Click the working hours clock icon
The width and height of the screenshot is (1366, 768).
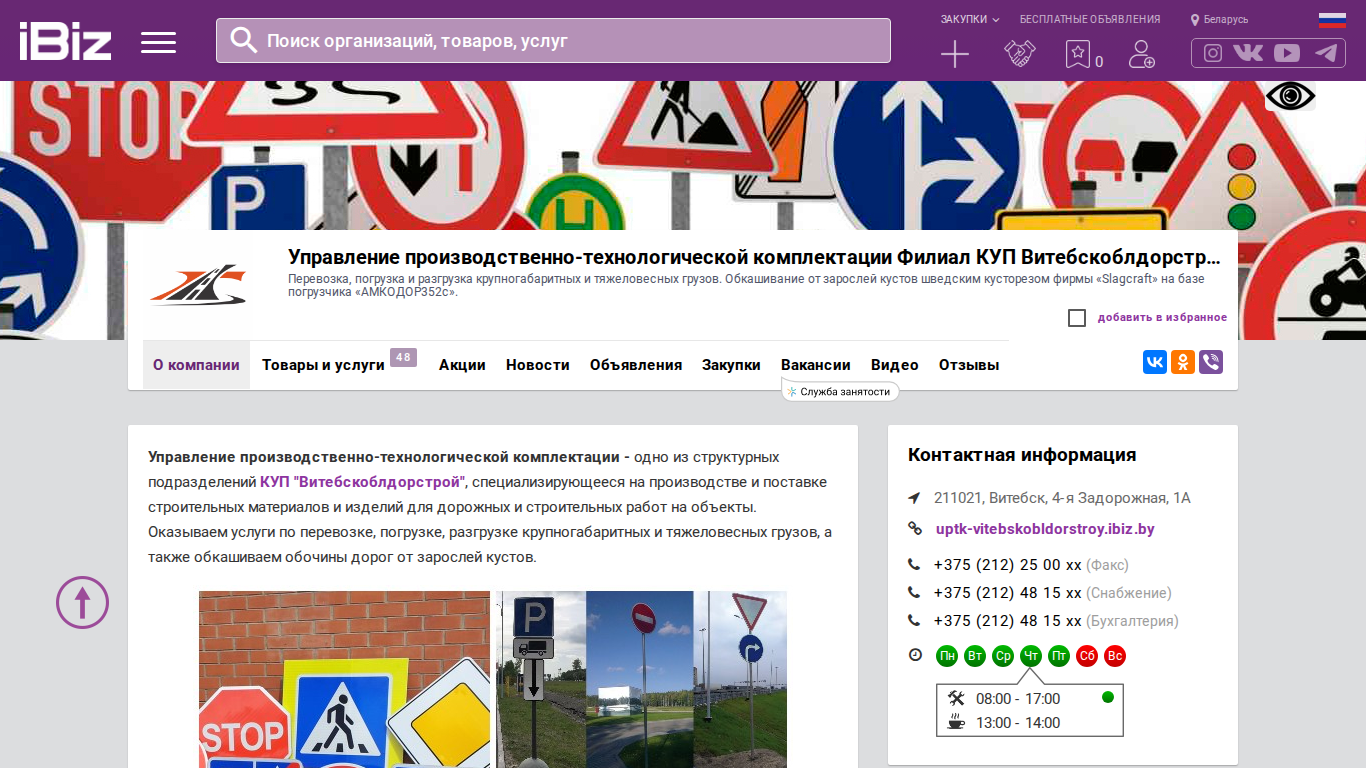coord(915,656)
